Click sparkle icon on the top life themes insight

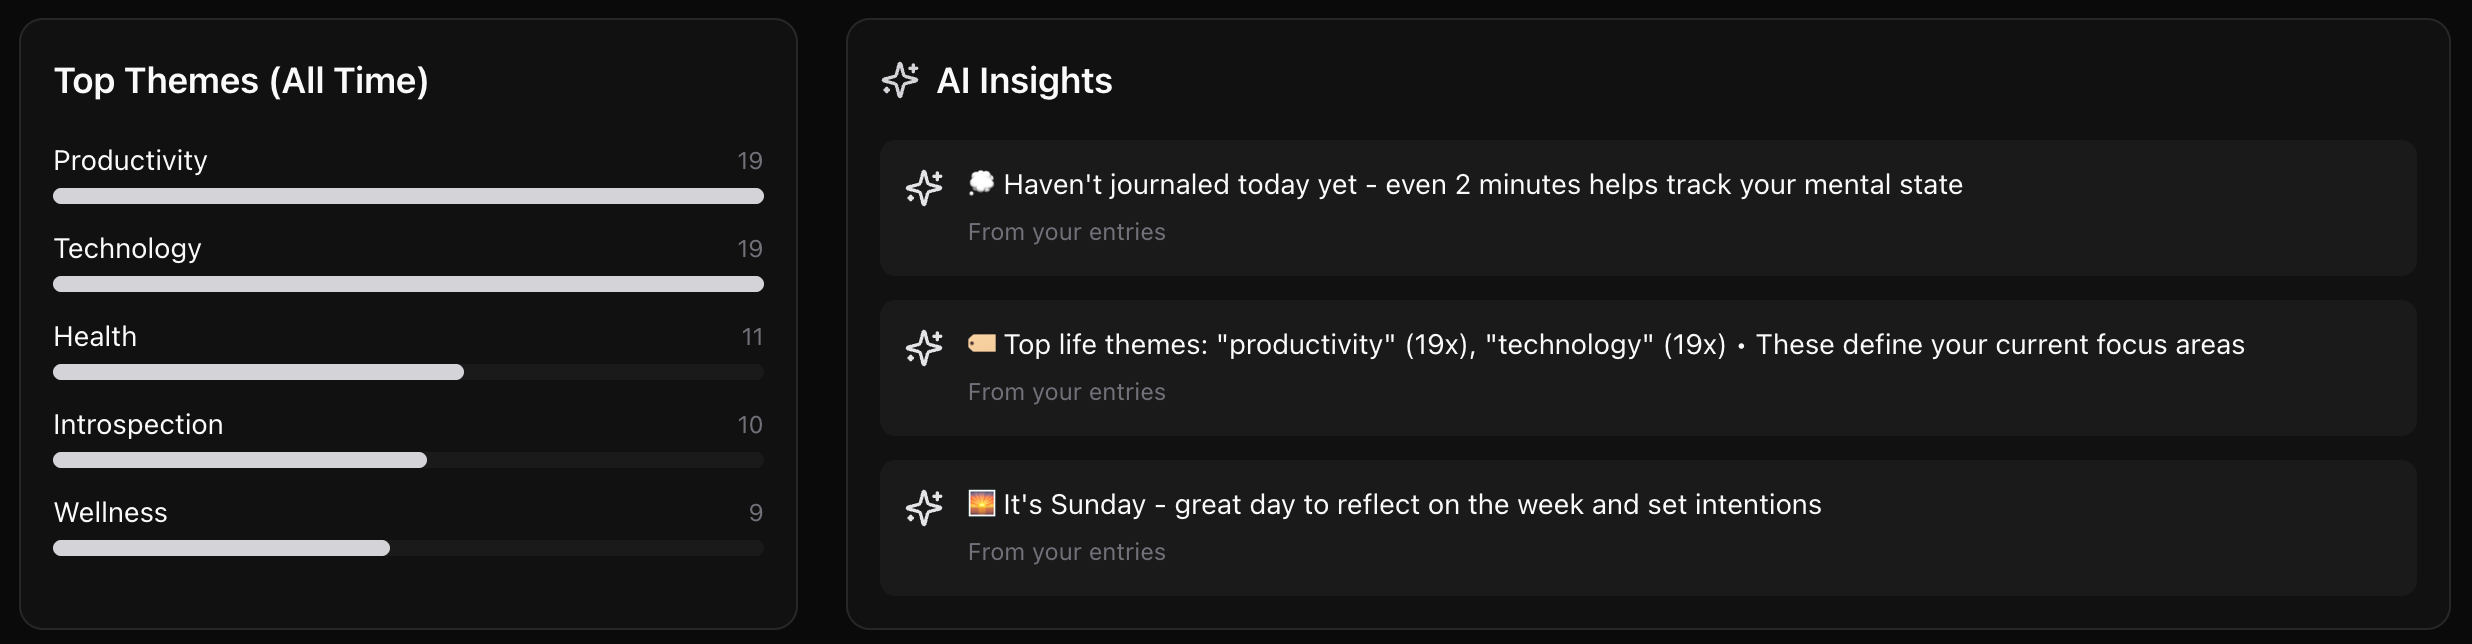924,347
